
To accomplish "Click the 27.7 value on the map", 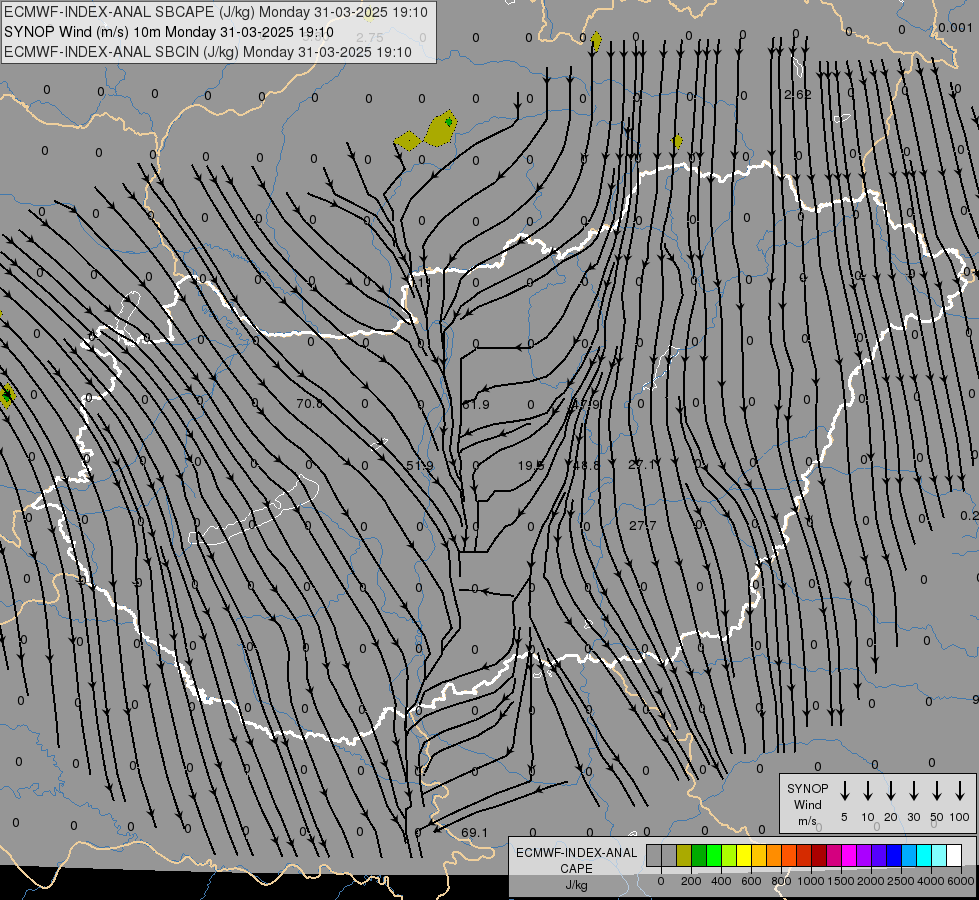I will (x=642, y=525).
